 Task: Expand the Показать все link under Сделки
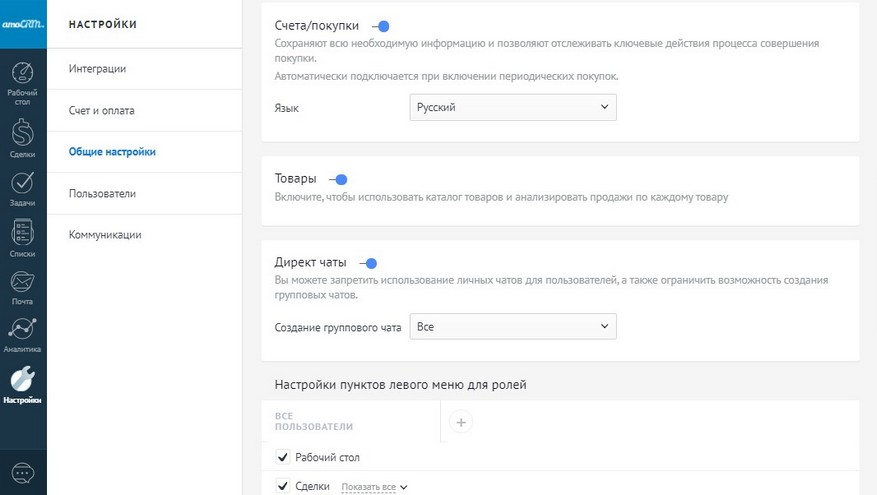(x=374, y=487)
